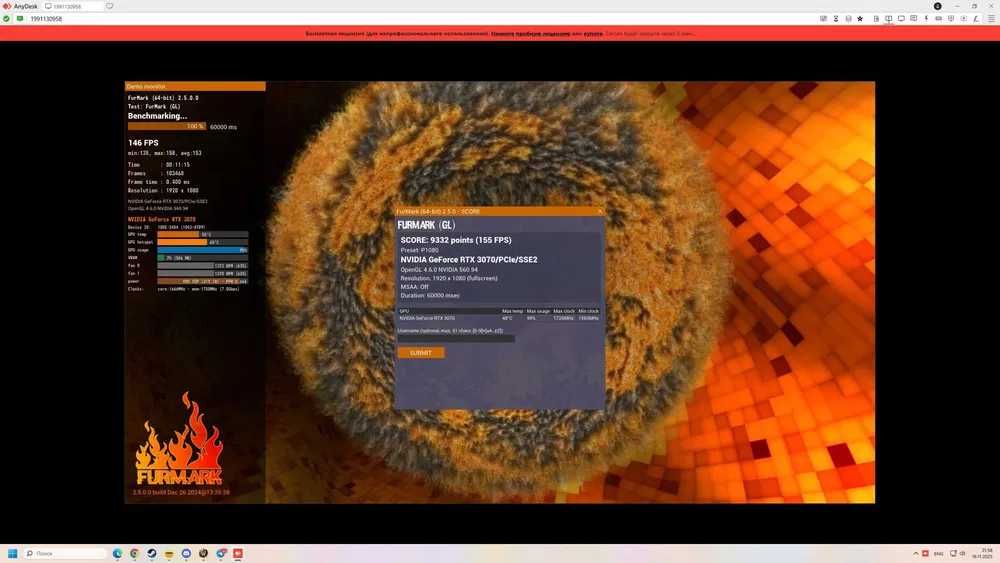The width and height of the screenshot is (1000, 563).
Task: Open Steam from taskbar
Action: coord(152,553)
